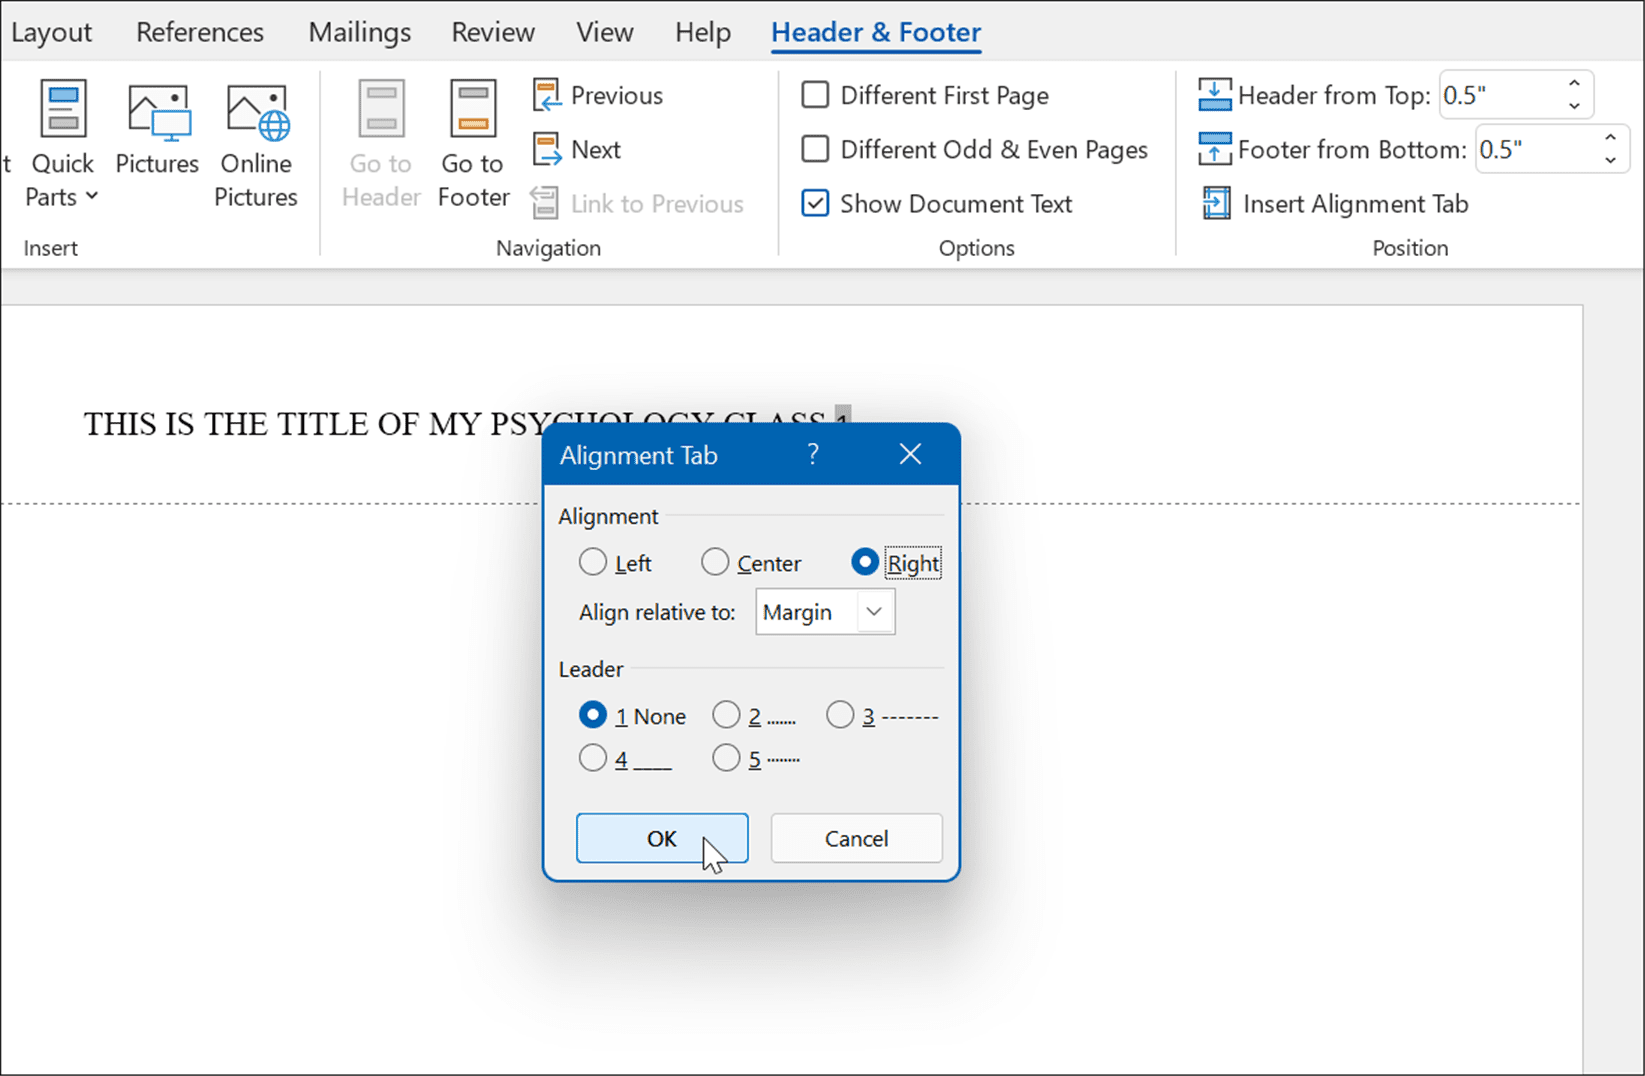
Task: Increase Footer from Bottom value with up stepper
Action: 1610,138
